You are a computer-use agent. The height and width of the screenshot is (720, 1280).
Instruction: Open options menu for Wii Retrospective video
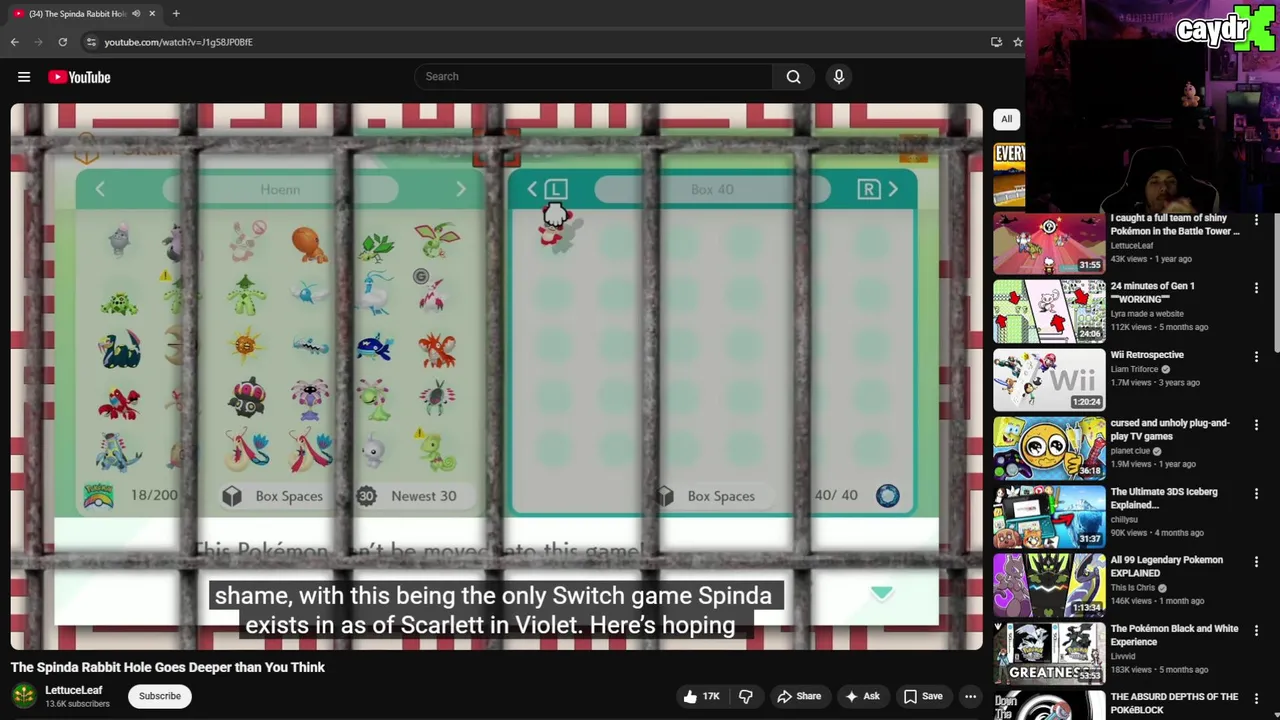(x=1256, y=356)
